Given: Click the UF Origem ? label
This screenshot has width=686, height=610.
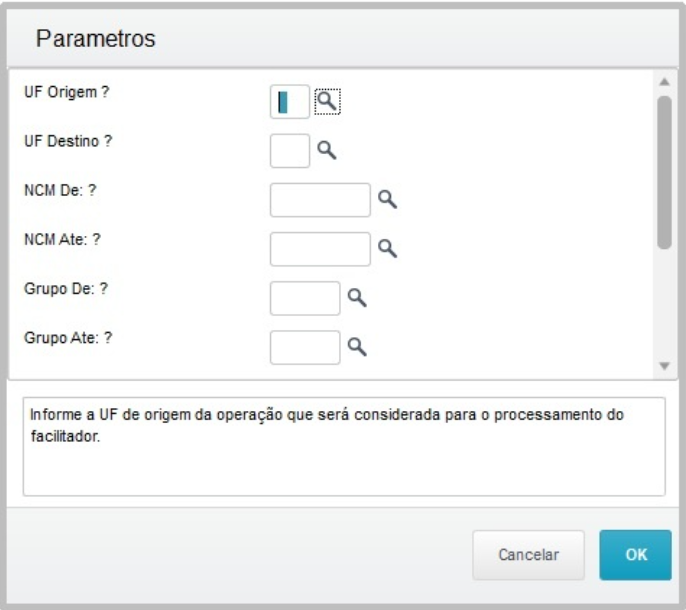Looking at the screenshot, I should pyautogui.click(x=66, y=92).
